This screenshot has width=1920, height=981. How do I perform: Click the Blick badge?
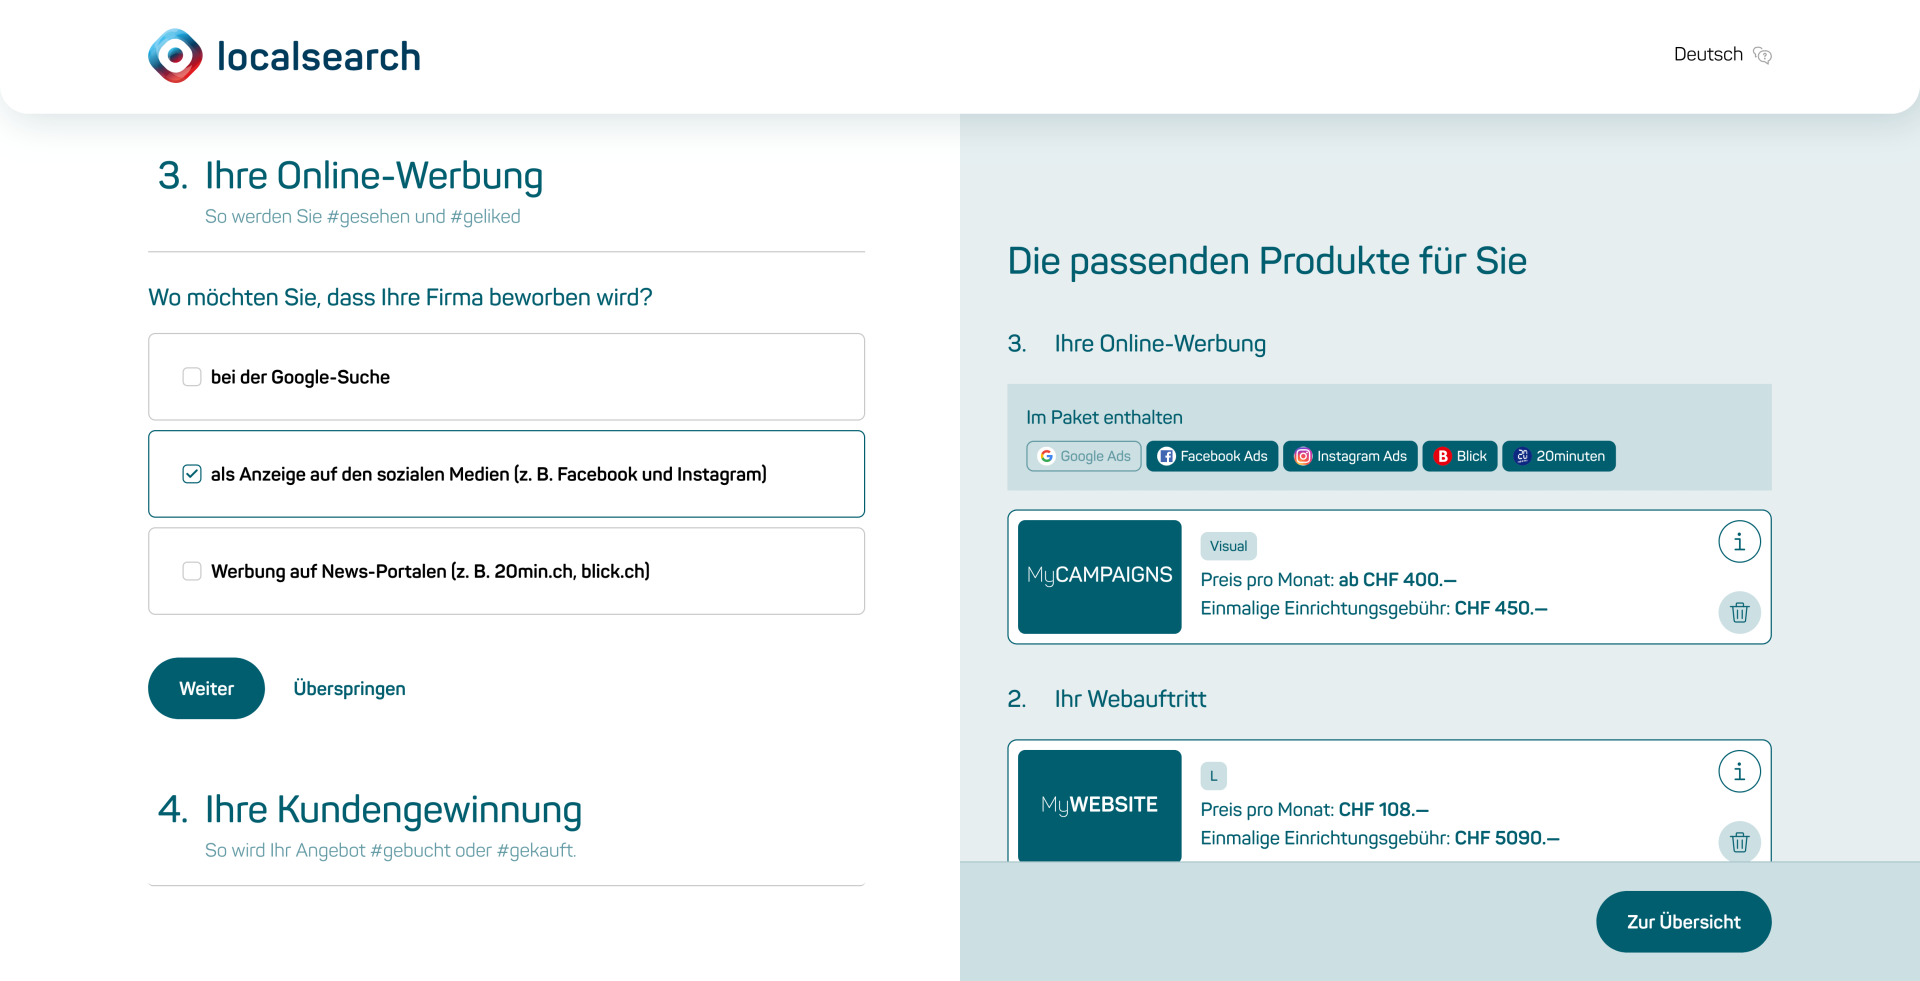tap(1460, 456)
